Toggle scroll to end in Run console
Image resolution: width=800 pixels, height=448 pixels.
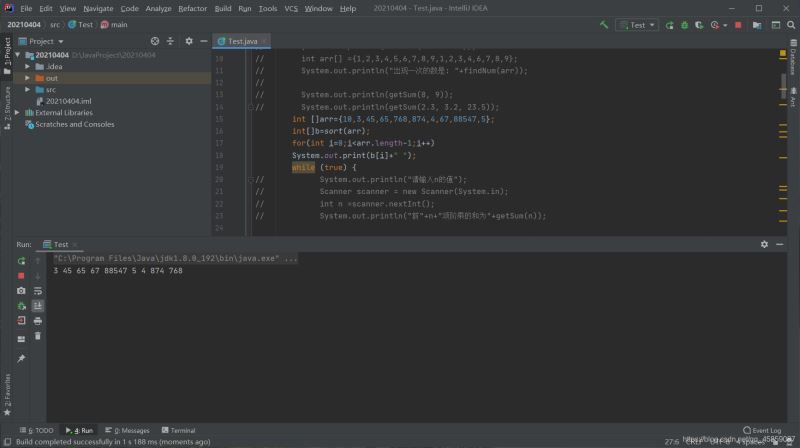38,306
